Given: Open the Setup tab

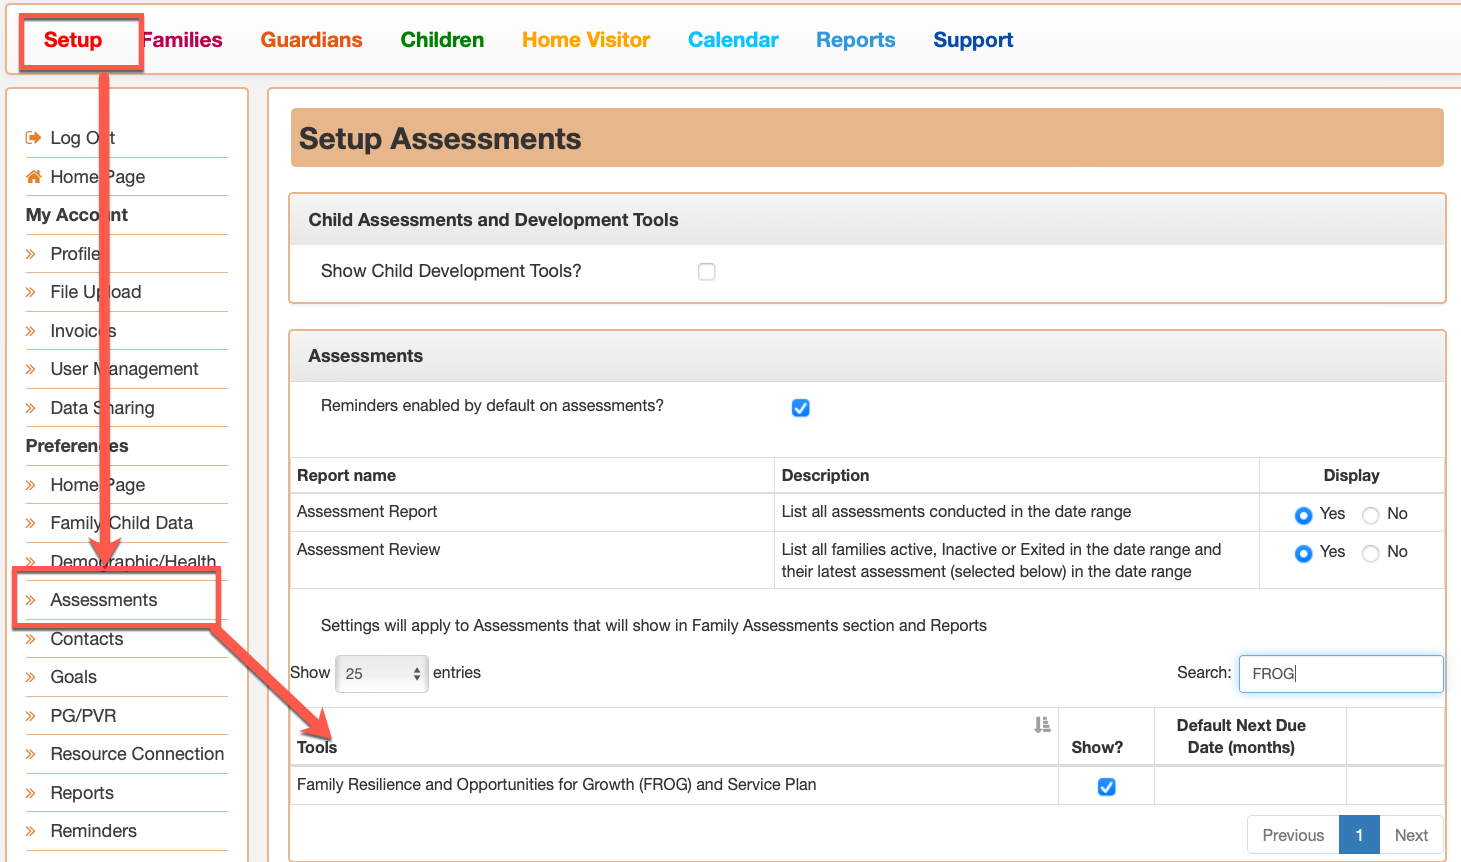Looking at the screenshot, I should [73, 40].
